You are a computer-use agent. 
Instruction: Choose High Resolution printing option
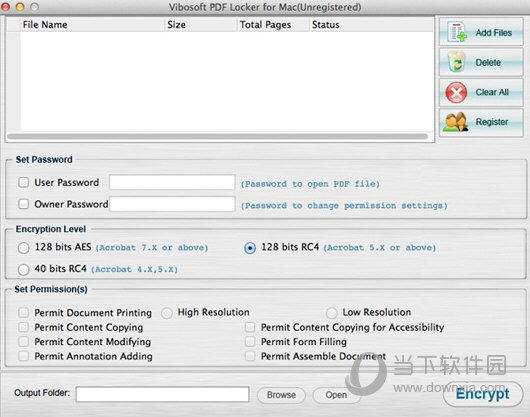pyautogui.click(x=167, y=313)
